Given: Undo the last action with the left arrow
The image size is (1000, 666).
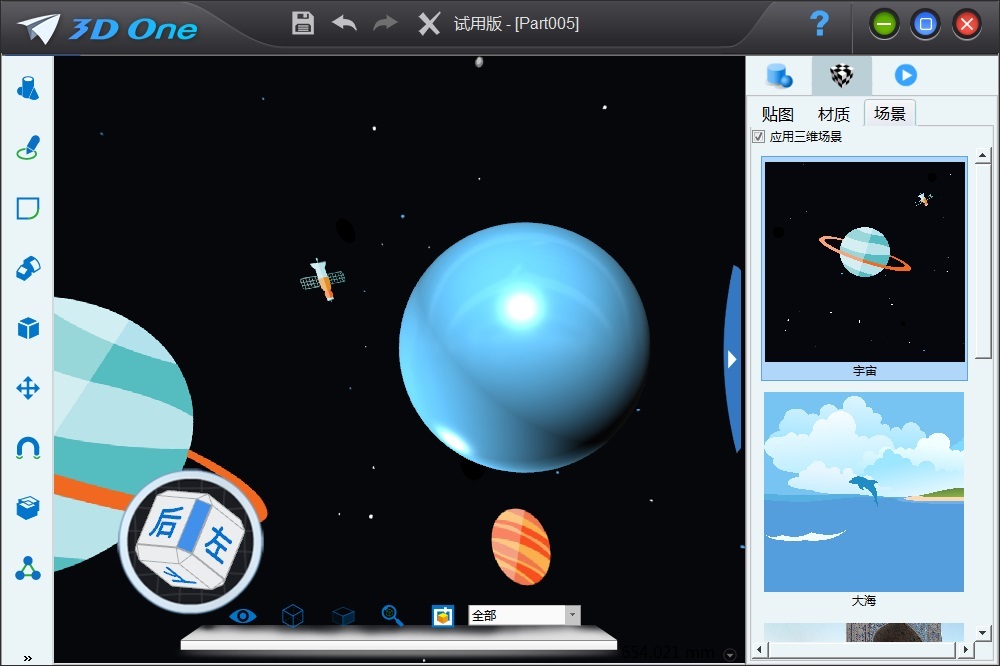Looking at the screenshot, I should 344,23.
